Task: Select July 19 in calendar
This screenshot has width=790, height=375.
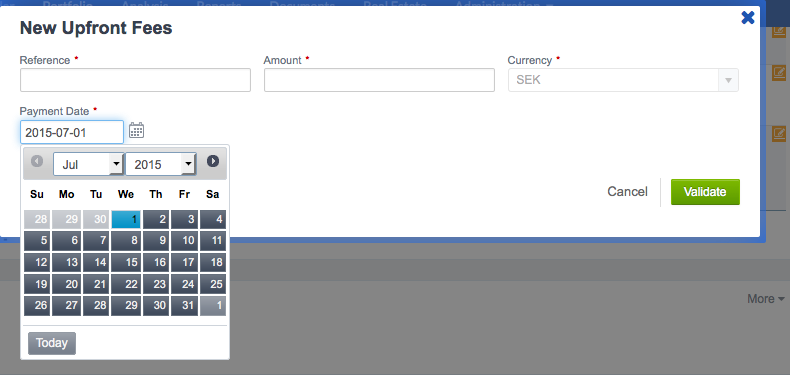Action: click(37, 284)
